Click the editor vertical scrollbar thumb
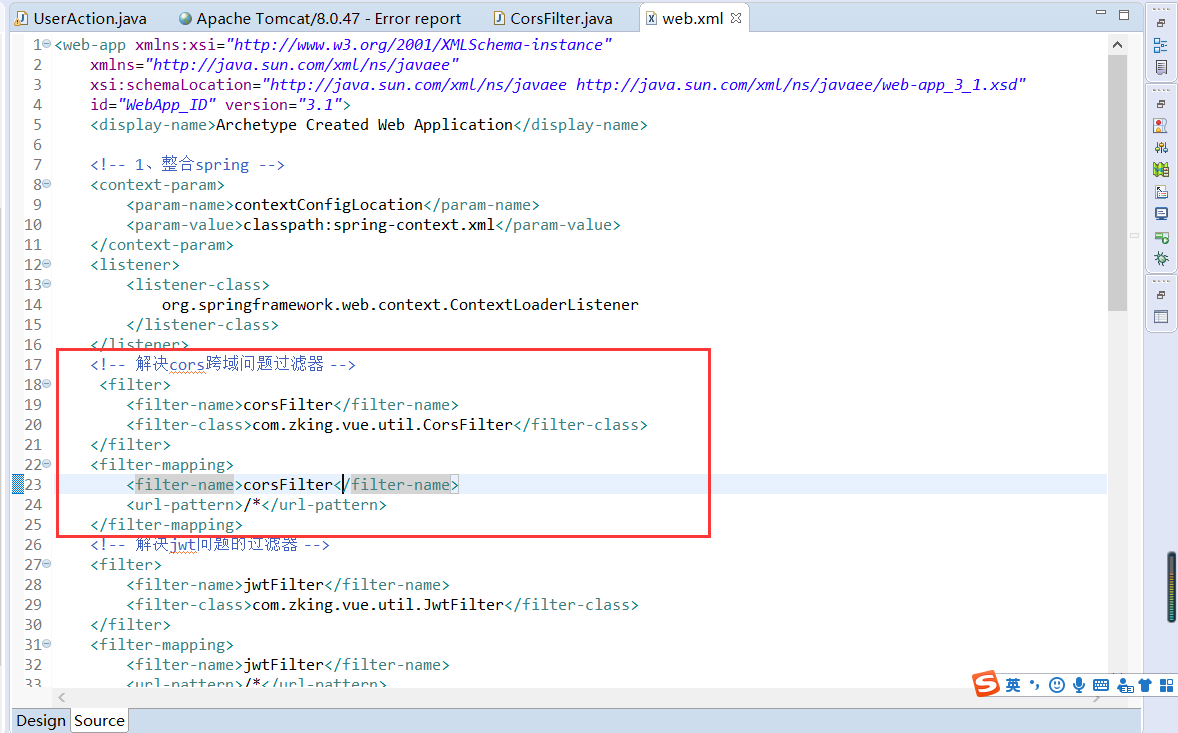Screen dimensions: 1178x733 [x=1117, y=182]
